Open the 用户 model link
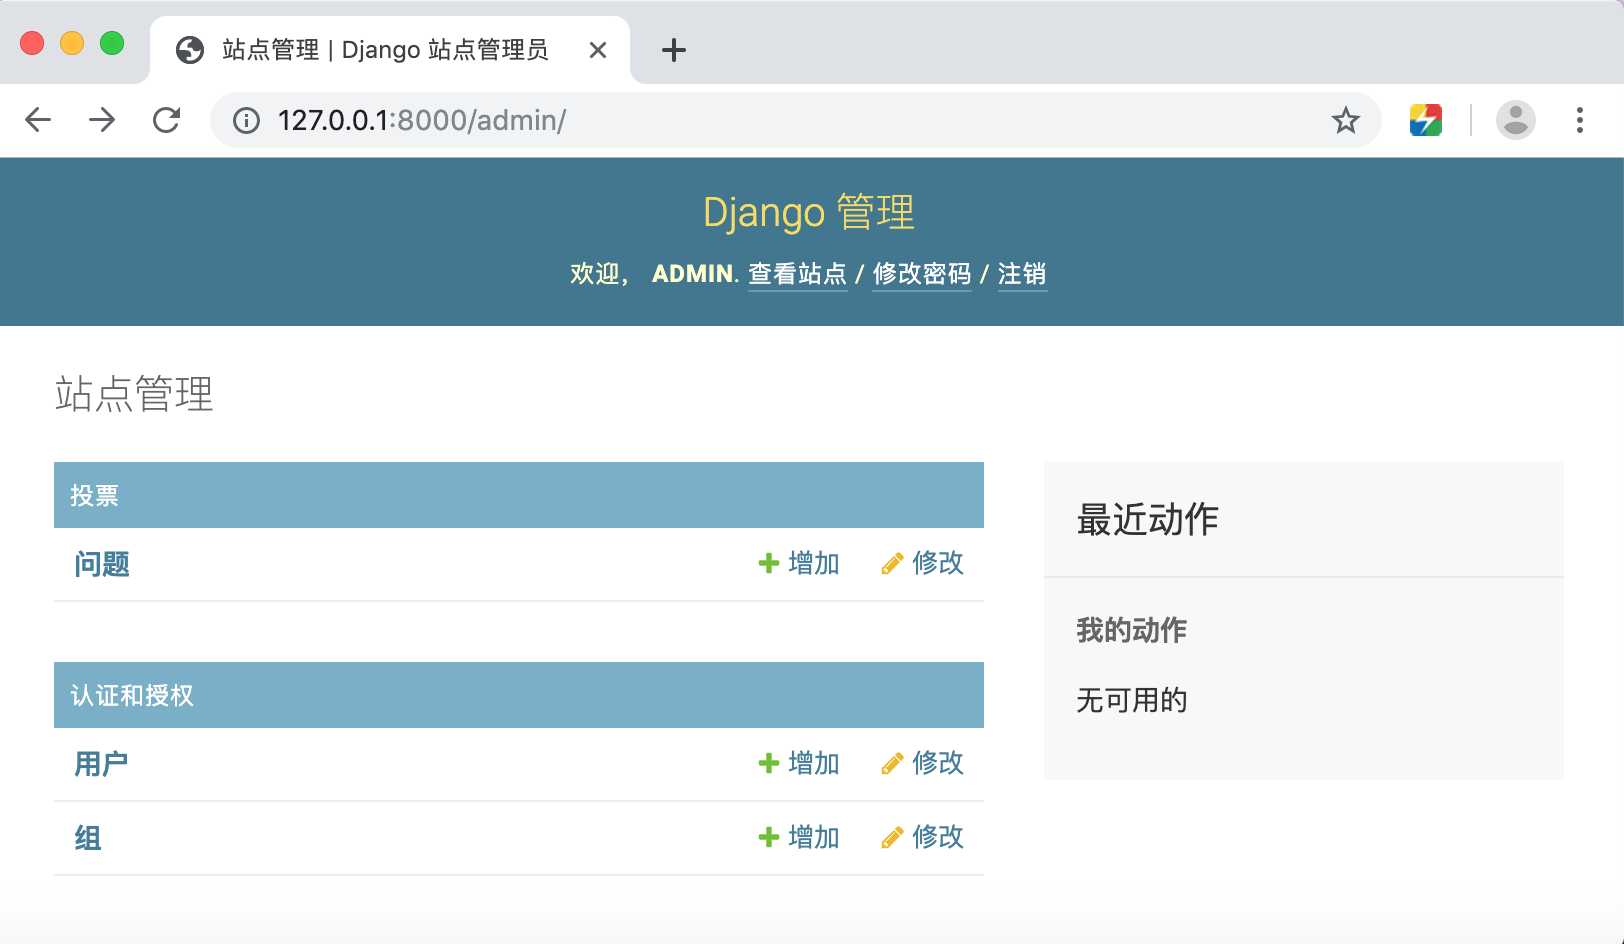The width and height of the screenshot is (1624, 944). (101, 764)
